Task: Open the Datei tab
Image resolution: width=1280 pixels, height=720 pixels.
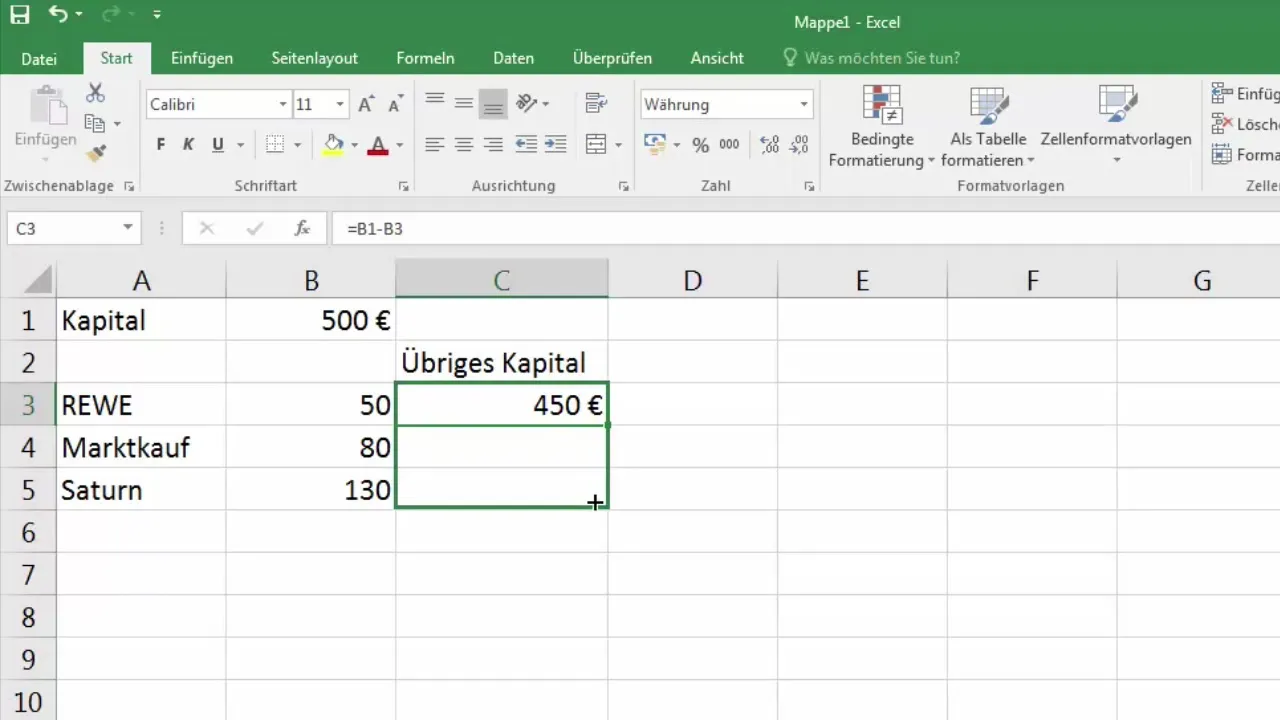Action: (x=39, y=58)
